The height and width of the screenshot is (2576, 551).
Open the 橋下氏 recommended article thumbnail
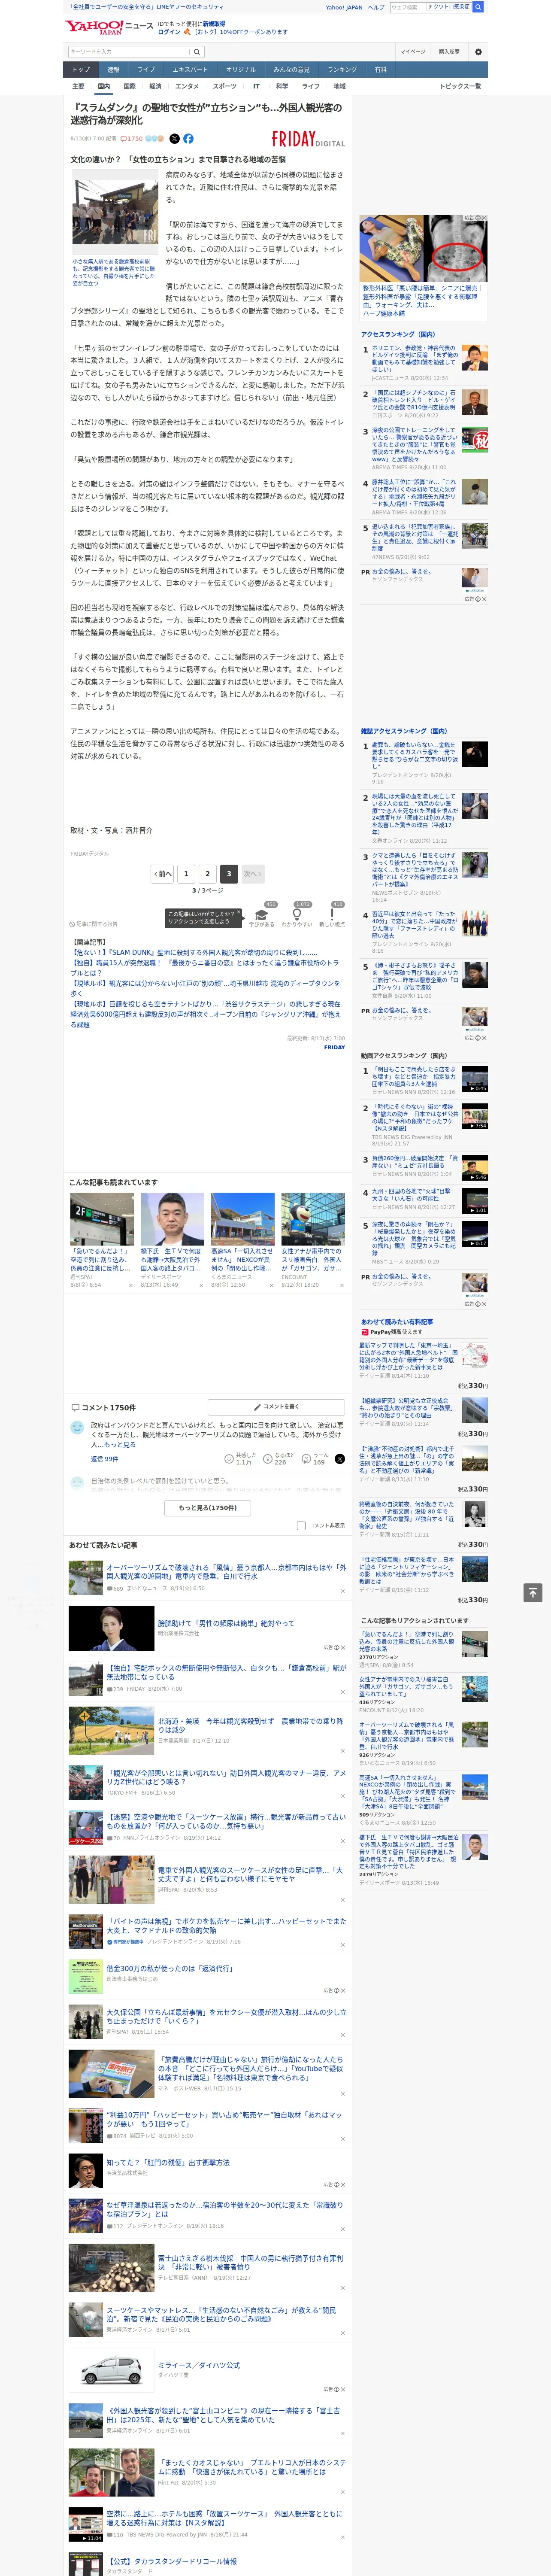(172, 1219)
